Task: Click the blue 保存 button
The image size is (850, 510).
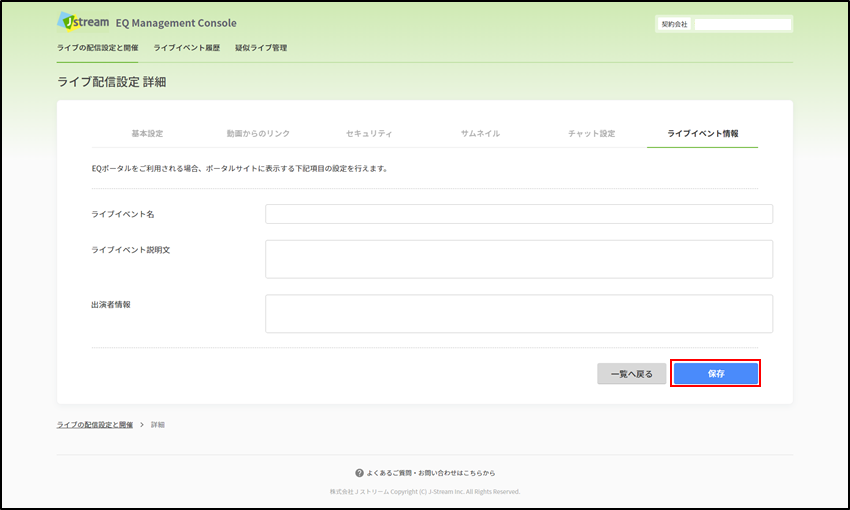Action: 716,373
